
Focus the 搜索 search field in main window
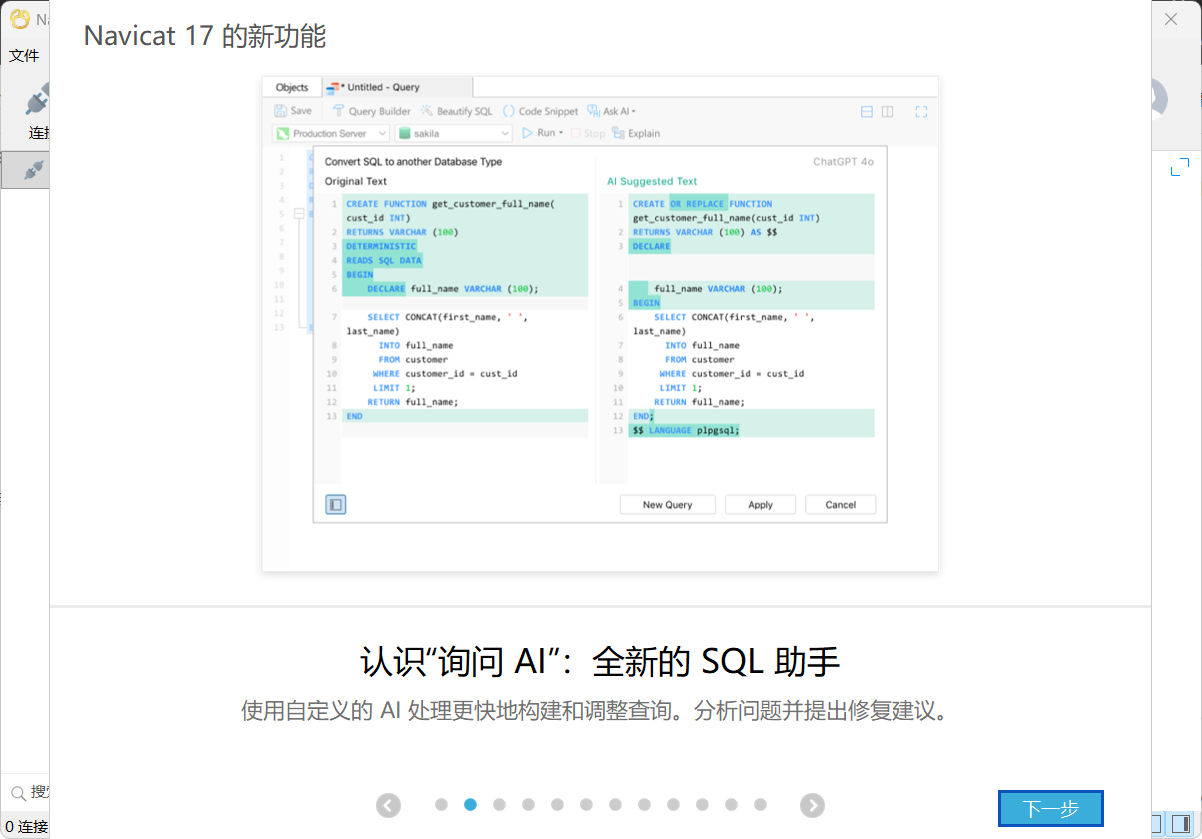(30, 792)
